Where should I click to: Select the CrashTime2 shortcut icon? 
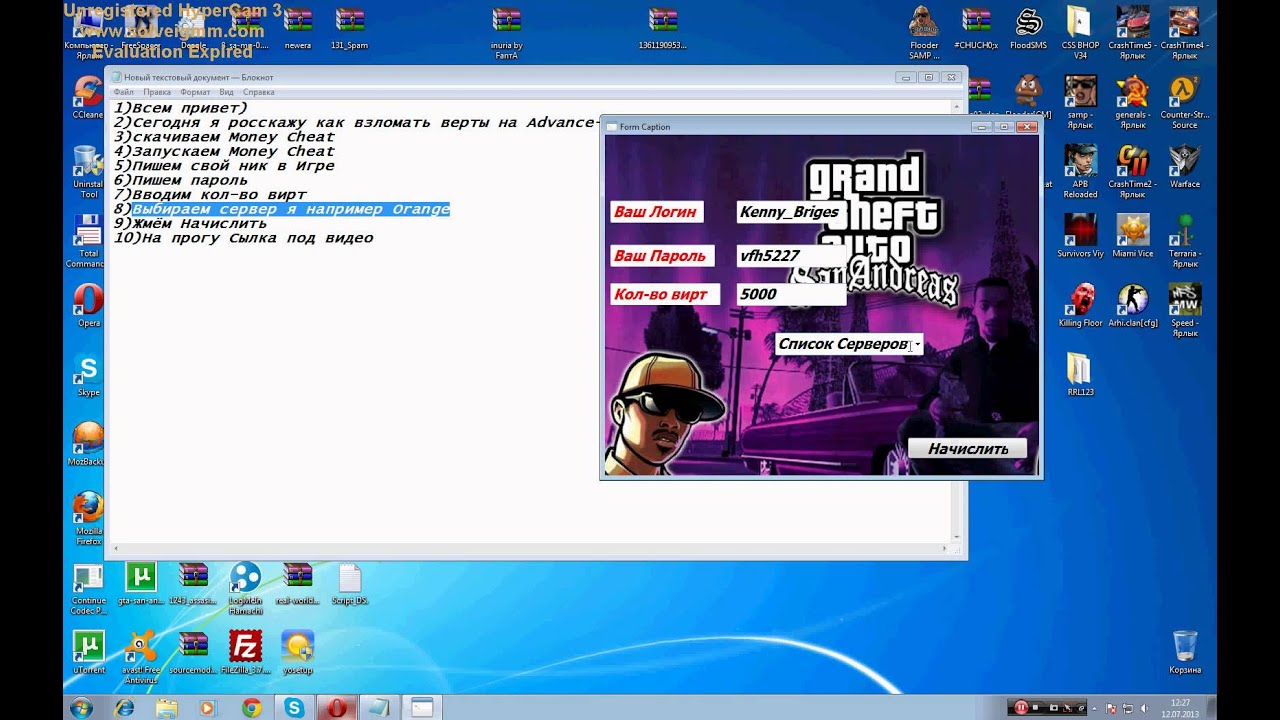[x=1132, y=172]
